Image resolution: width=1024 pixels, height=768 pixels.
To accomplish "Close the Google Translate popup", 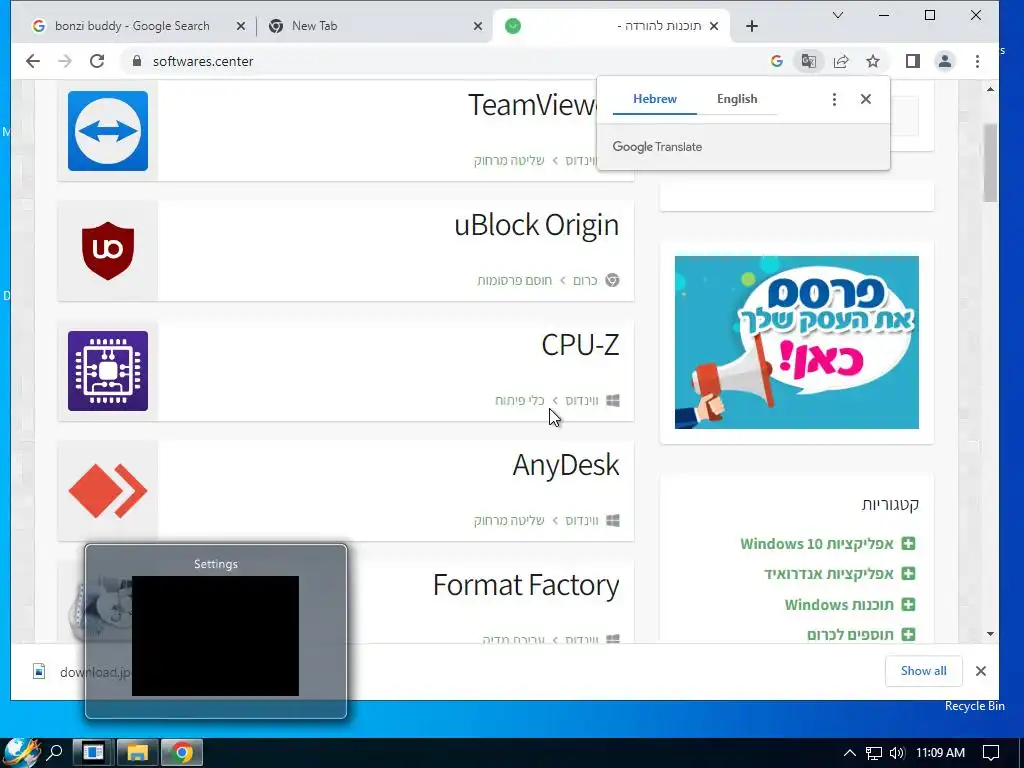I will 866,99.
